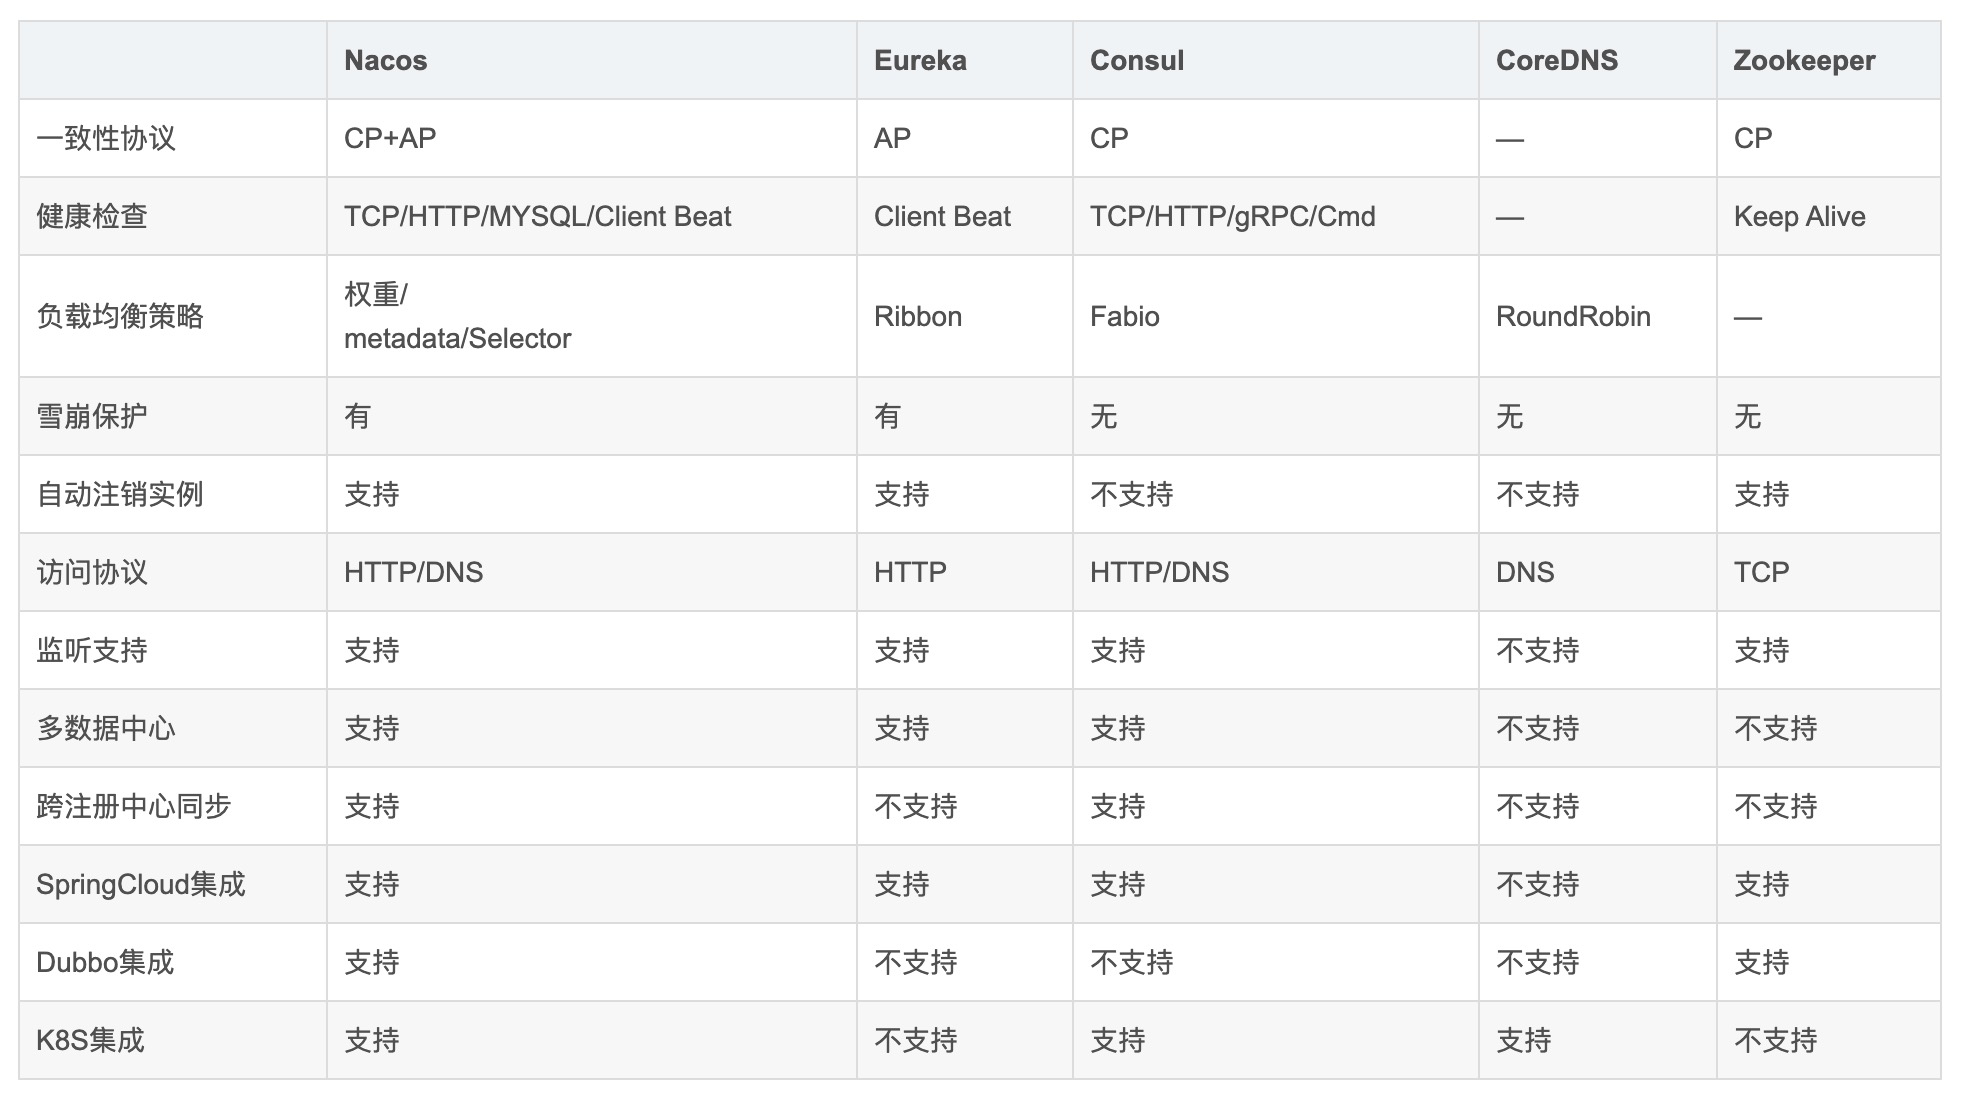Click the K8S集成 row label
1972x1112 pixels.
(90, 1040)
